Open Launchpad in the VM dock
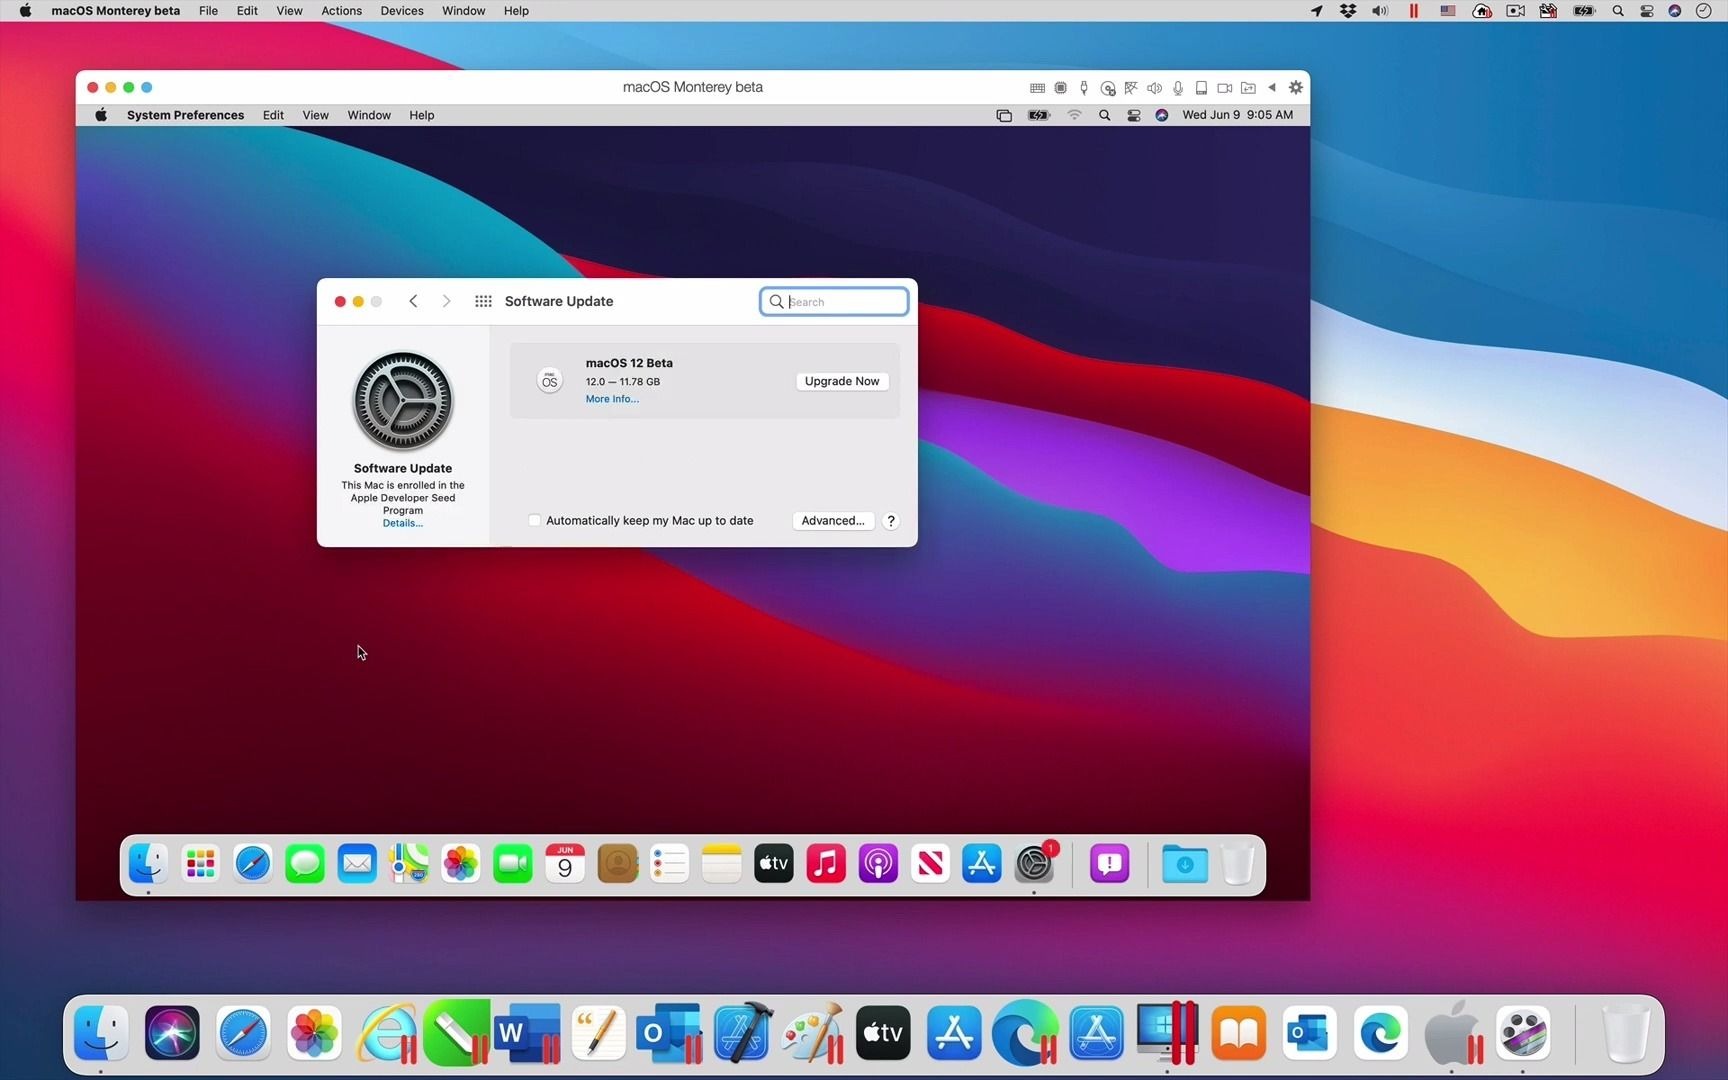 click(x=201, y=864)
